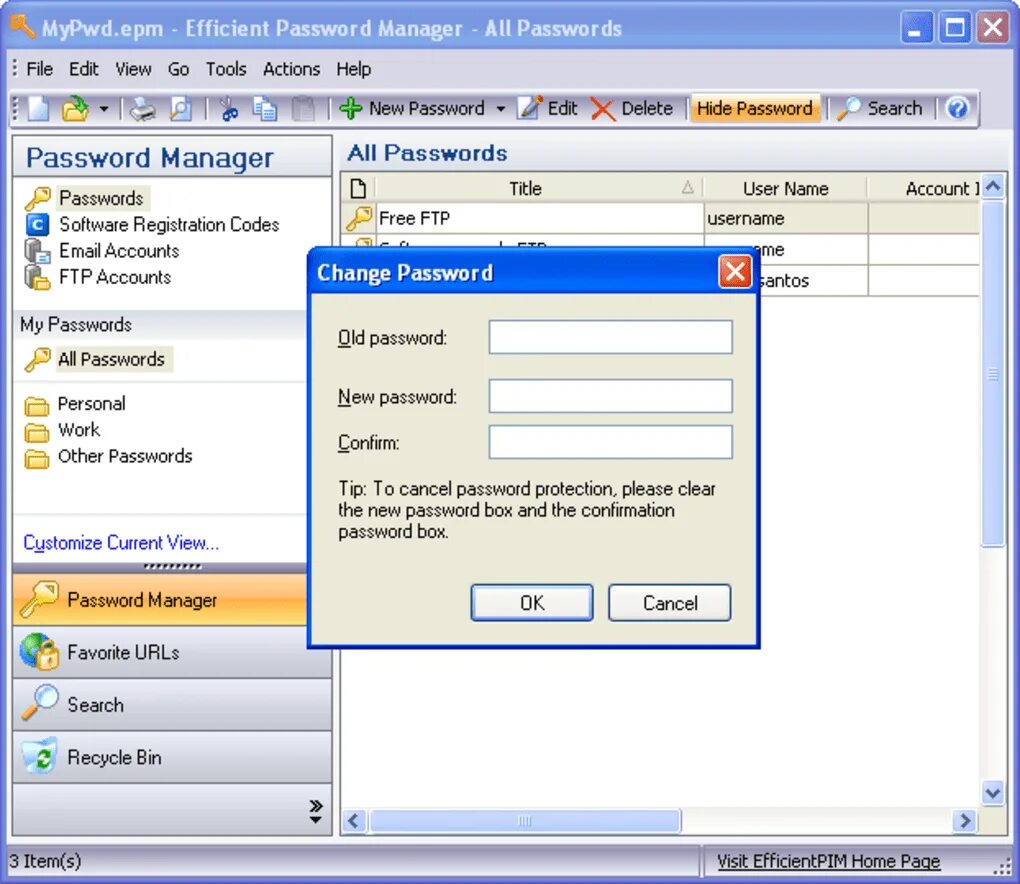This screenshot has height=884, width=1020.
Task: Open the Help menu
Action: point(353,69)
